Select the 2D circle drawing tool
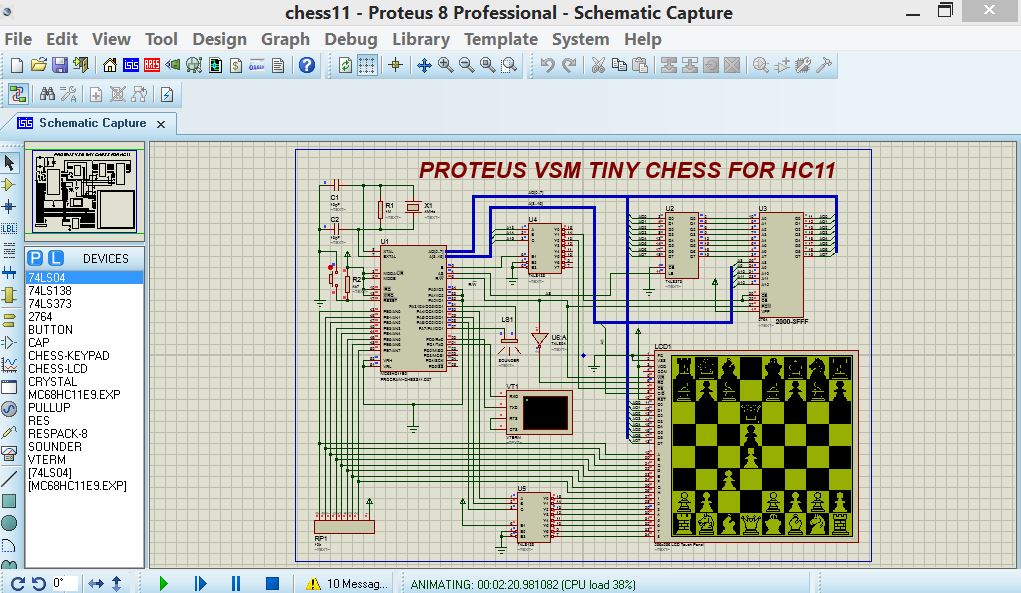1021x593 pixels. pos(9,523)
